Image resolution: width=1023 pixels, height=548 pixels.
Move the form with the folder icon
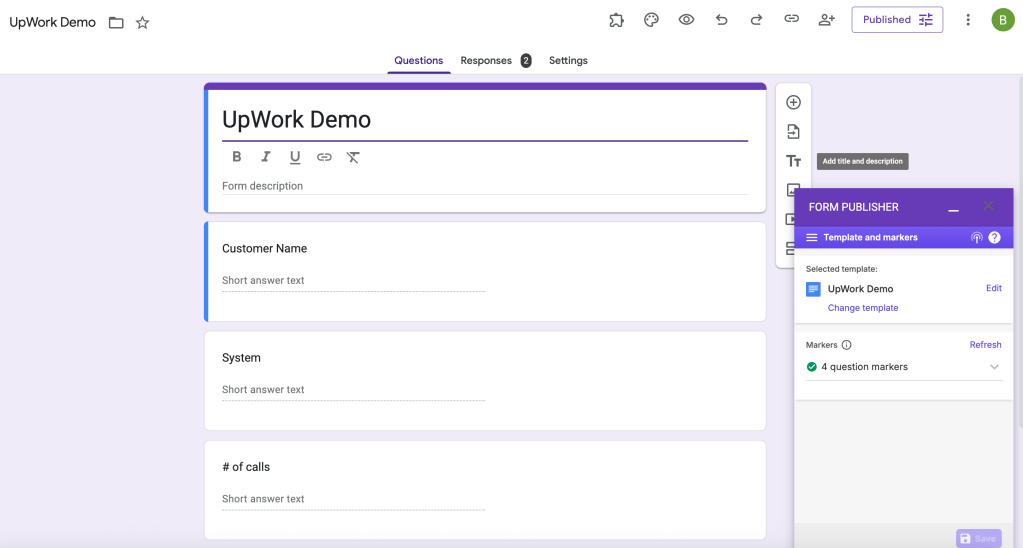coord(116,22)
